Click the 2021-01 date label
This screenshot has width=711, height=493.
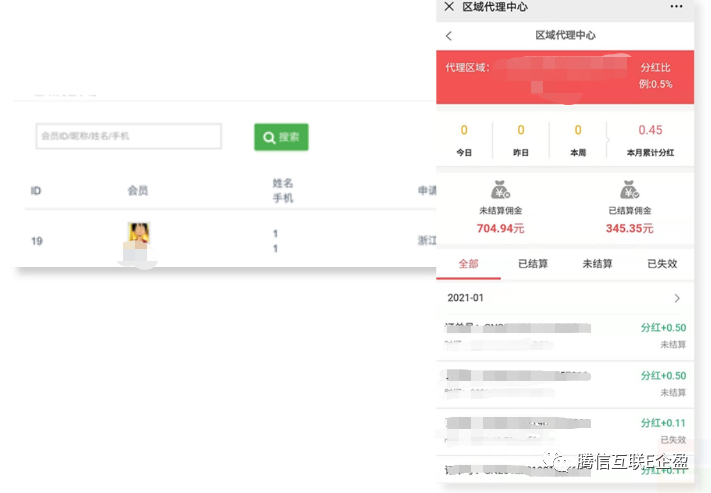(x=465, y=298)
